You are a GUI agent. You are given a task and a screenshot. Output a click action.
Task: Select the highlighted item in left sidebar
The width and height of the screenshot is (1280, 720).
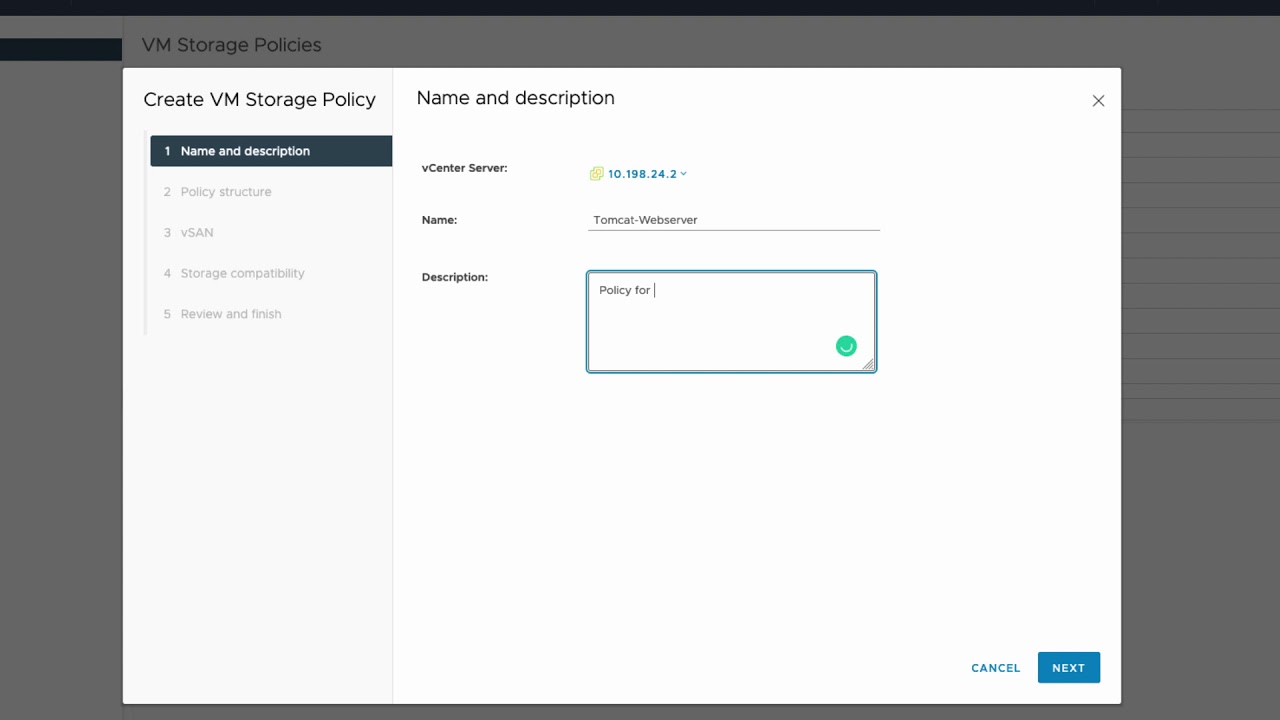point(60,49)
